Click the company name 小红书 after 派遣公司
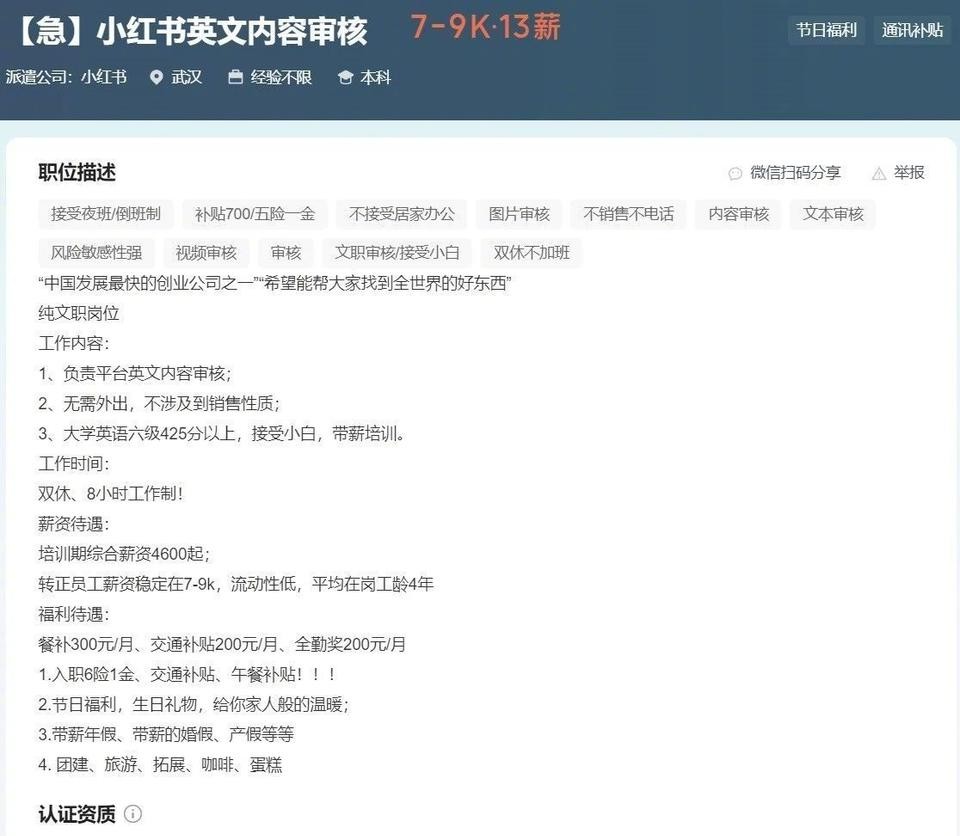The width and height of the screenshot is (960, 836). coord(104,77)
